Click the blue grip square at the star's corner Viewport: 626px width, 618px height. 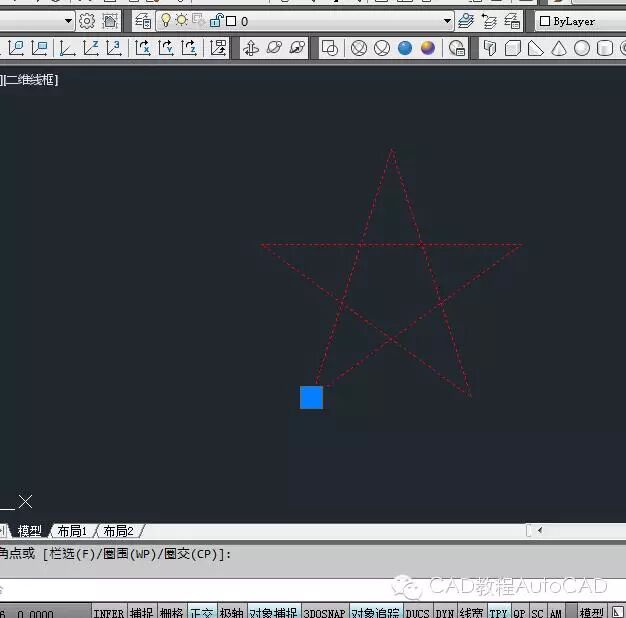311,397
